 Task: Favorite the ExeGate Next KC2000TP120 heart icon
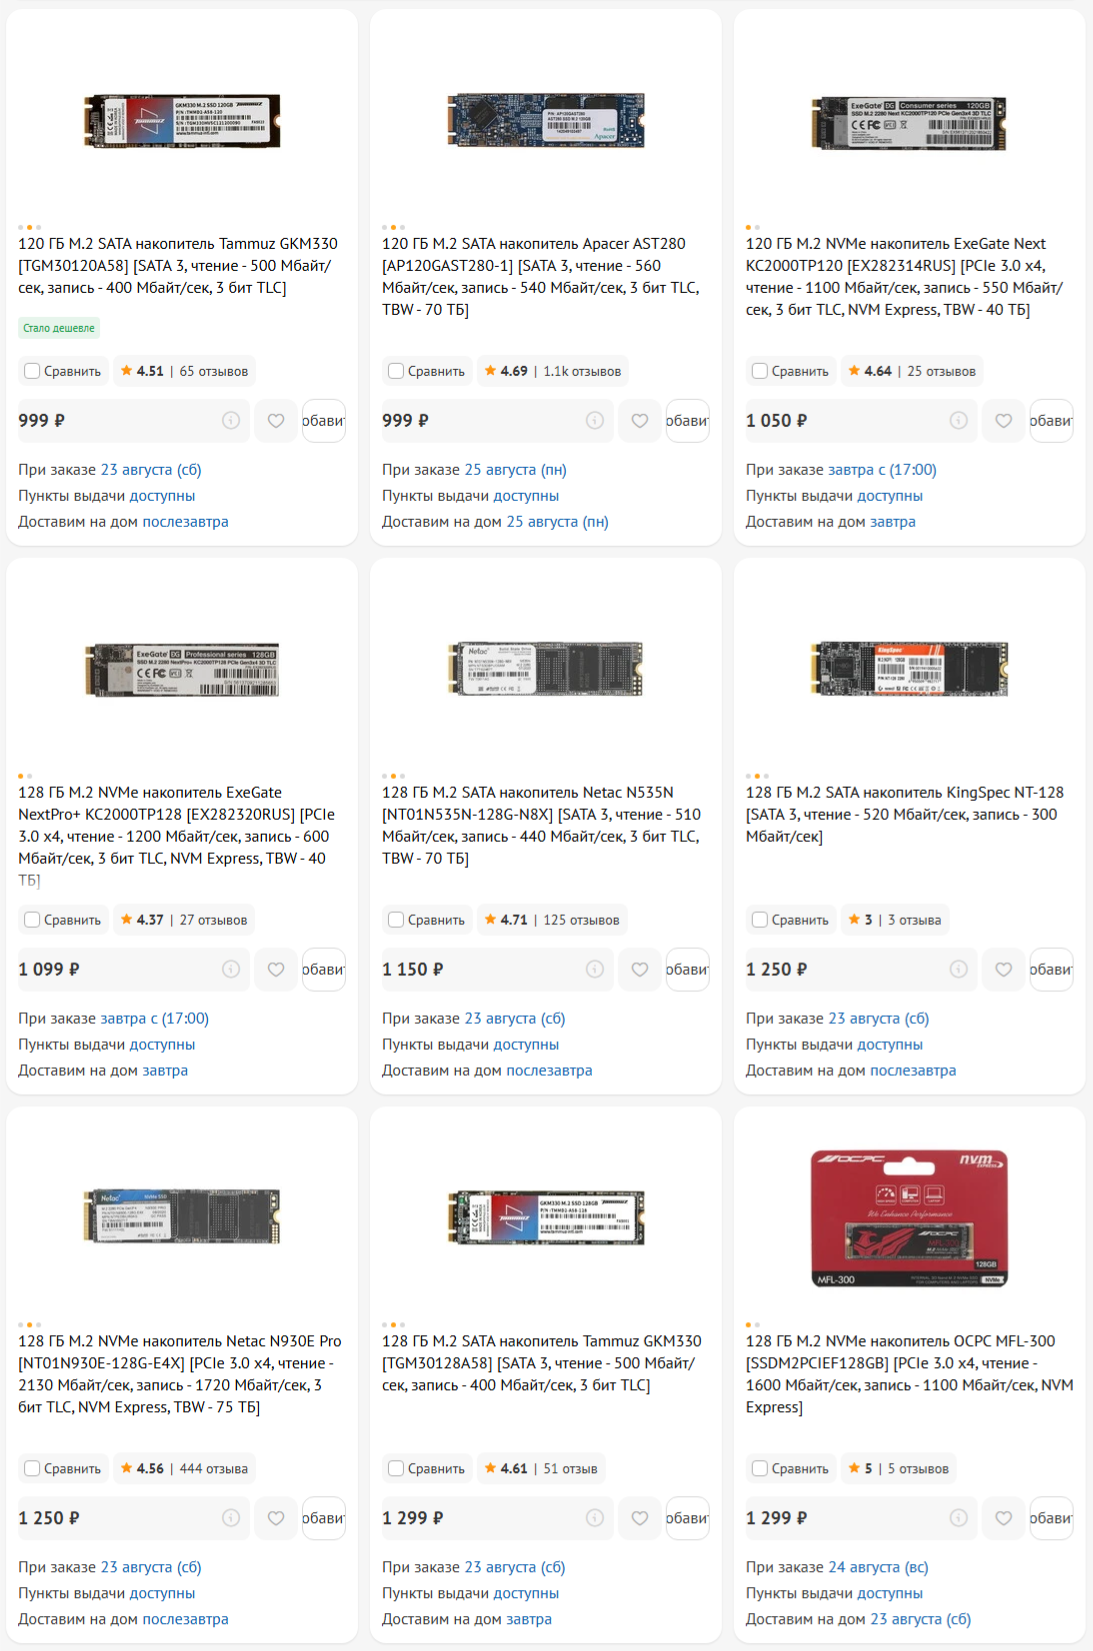click(x=1004, y=421)
